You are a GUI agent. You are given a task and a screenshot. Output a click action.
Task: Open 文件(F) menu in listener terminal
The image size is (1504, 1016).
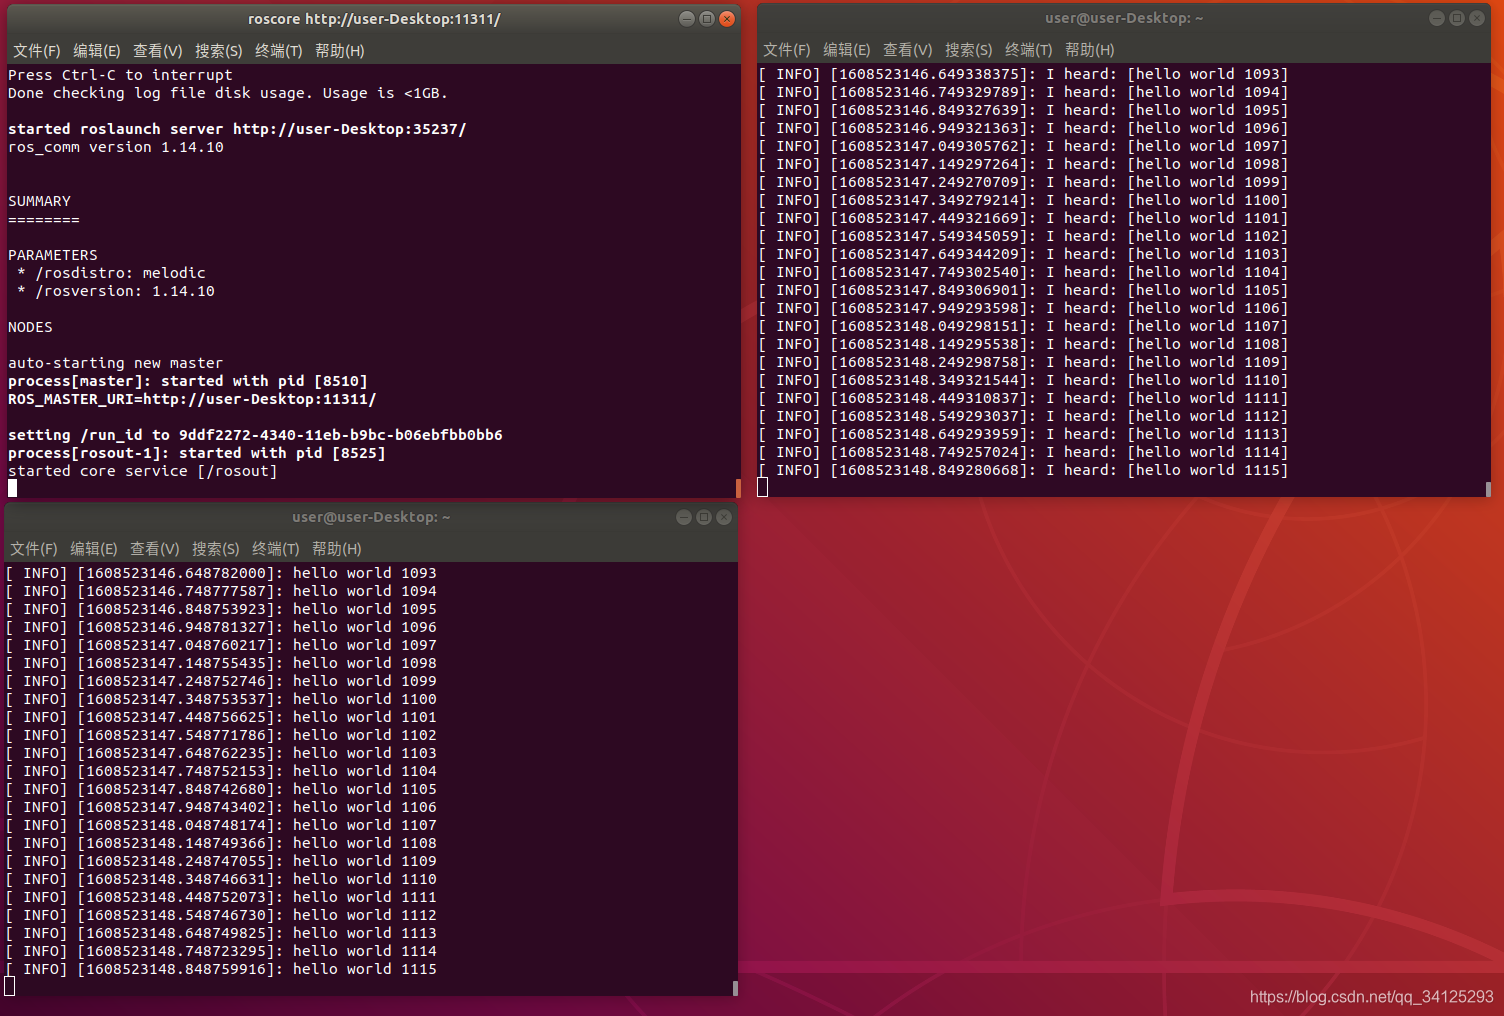[x=787, y=50]
